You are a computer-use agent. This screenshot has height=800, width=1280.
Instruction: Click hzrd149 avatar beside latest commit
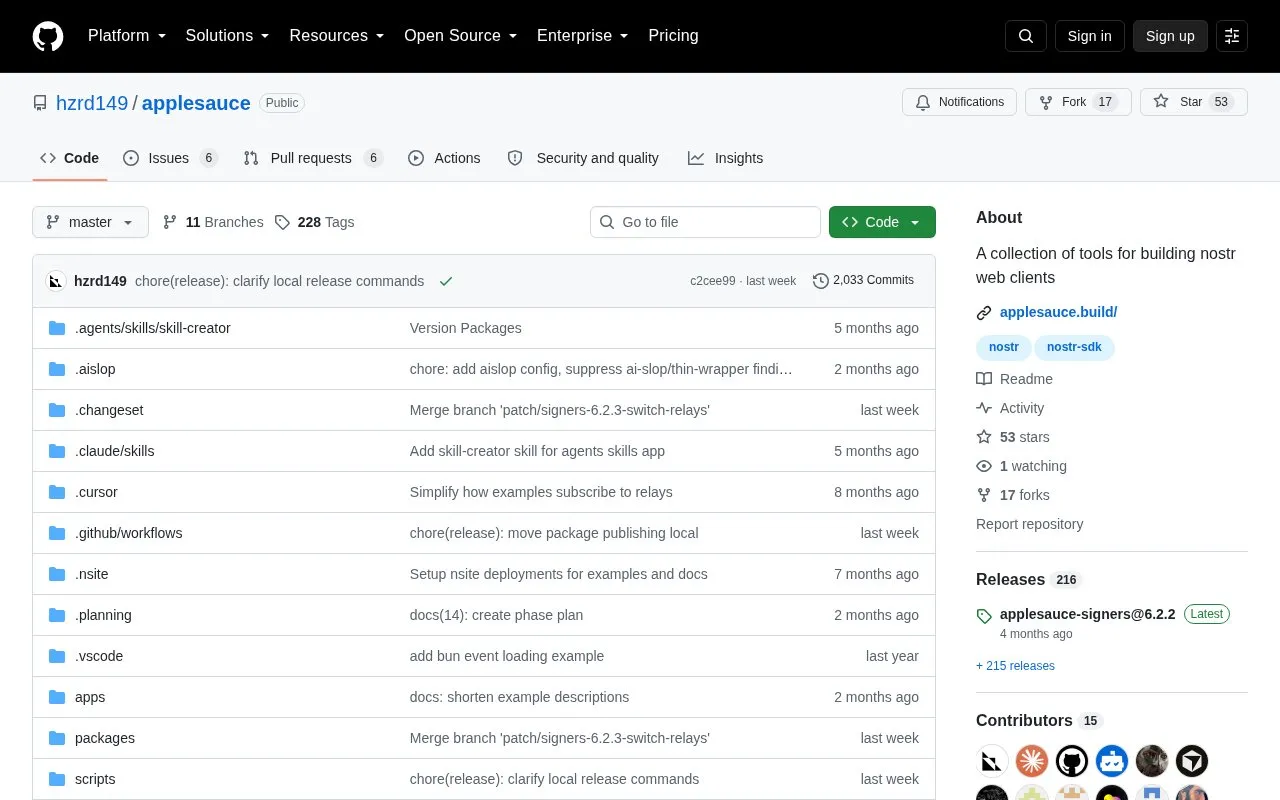56,281
